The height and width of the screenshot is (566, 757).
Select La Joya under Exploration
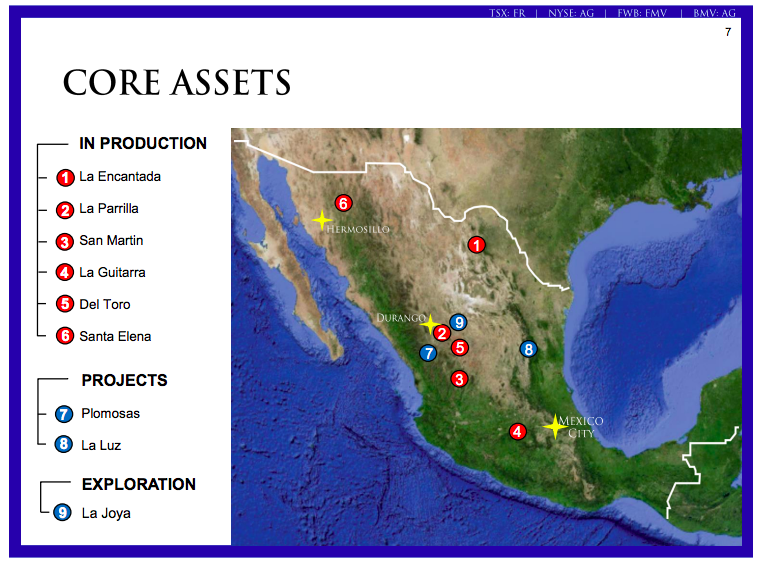(x=106, y=514)
